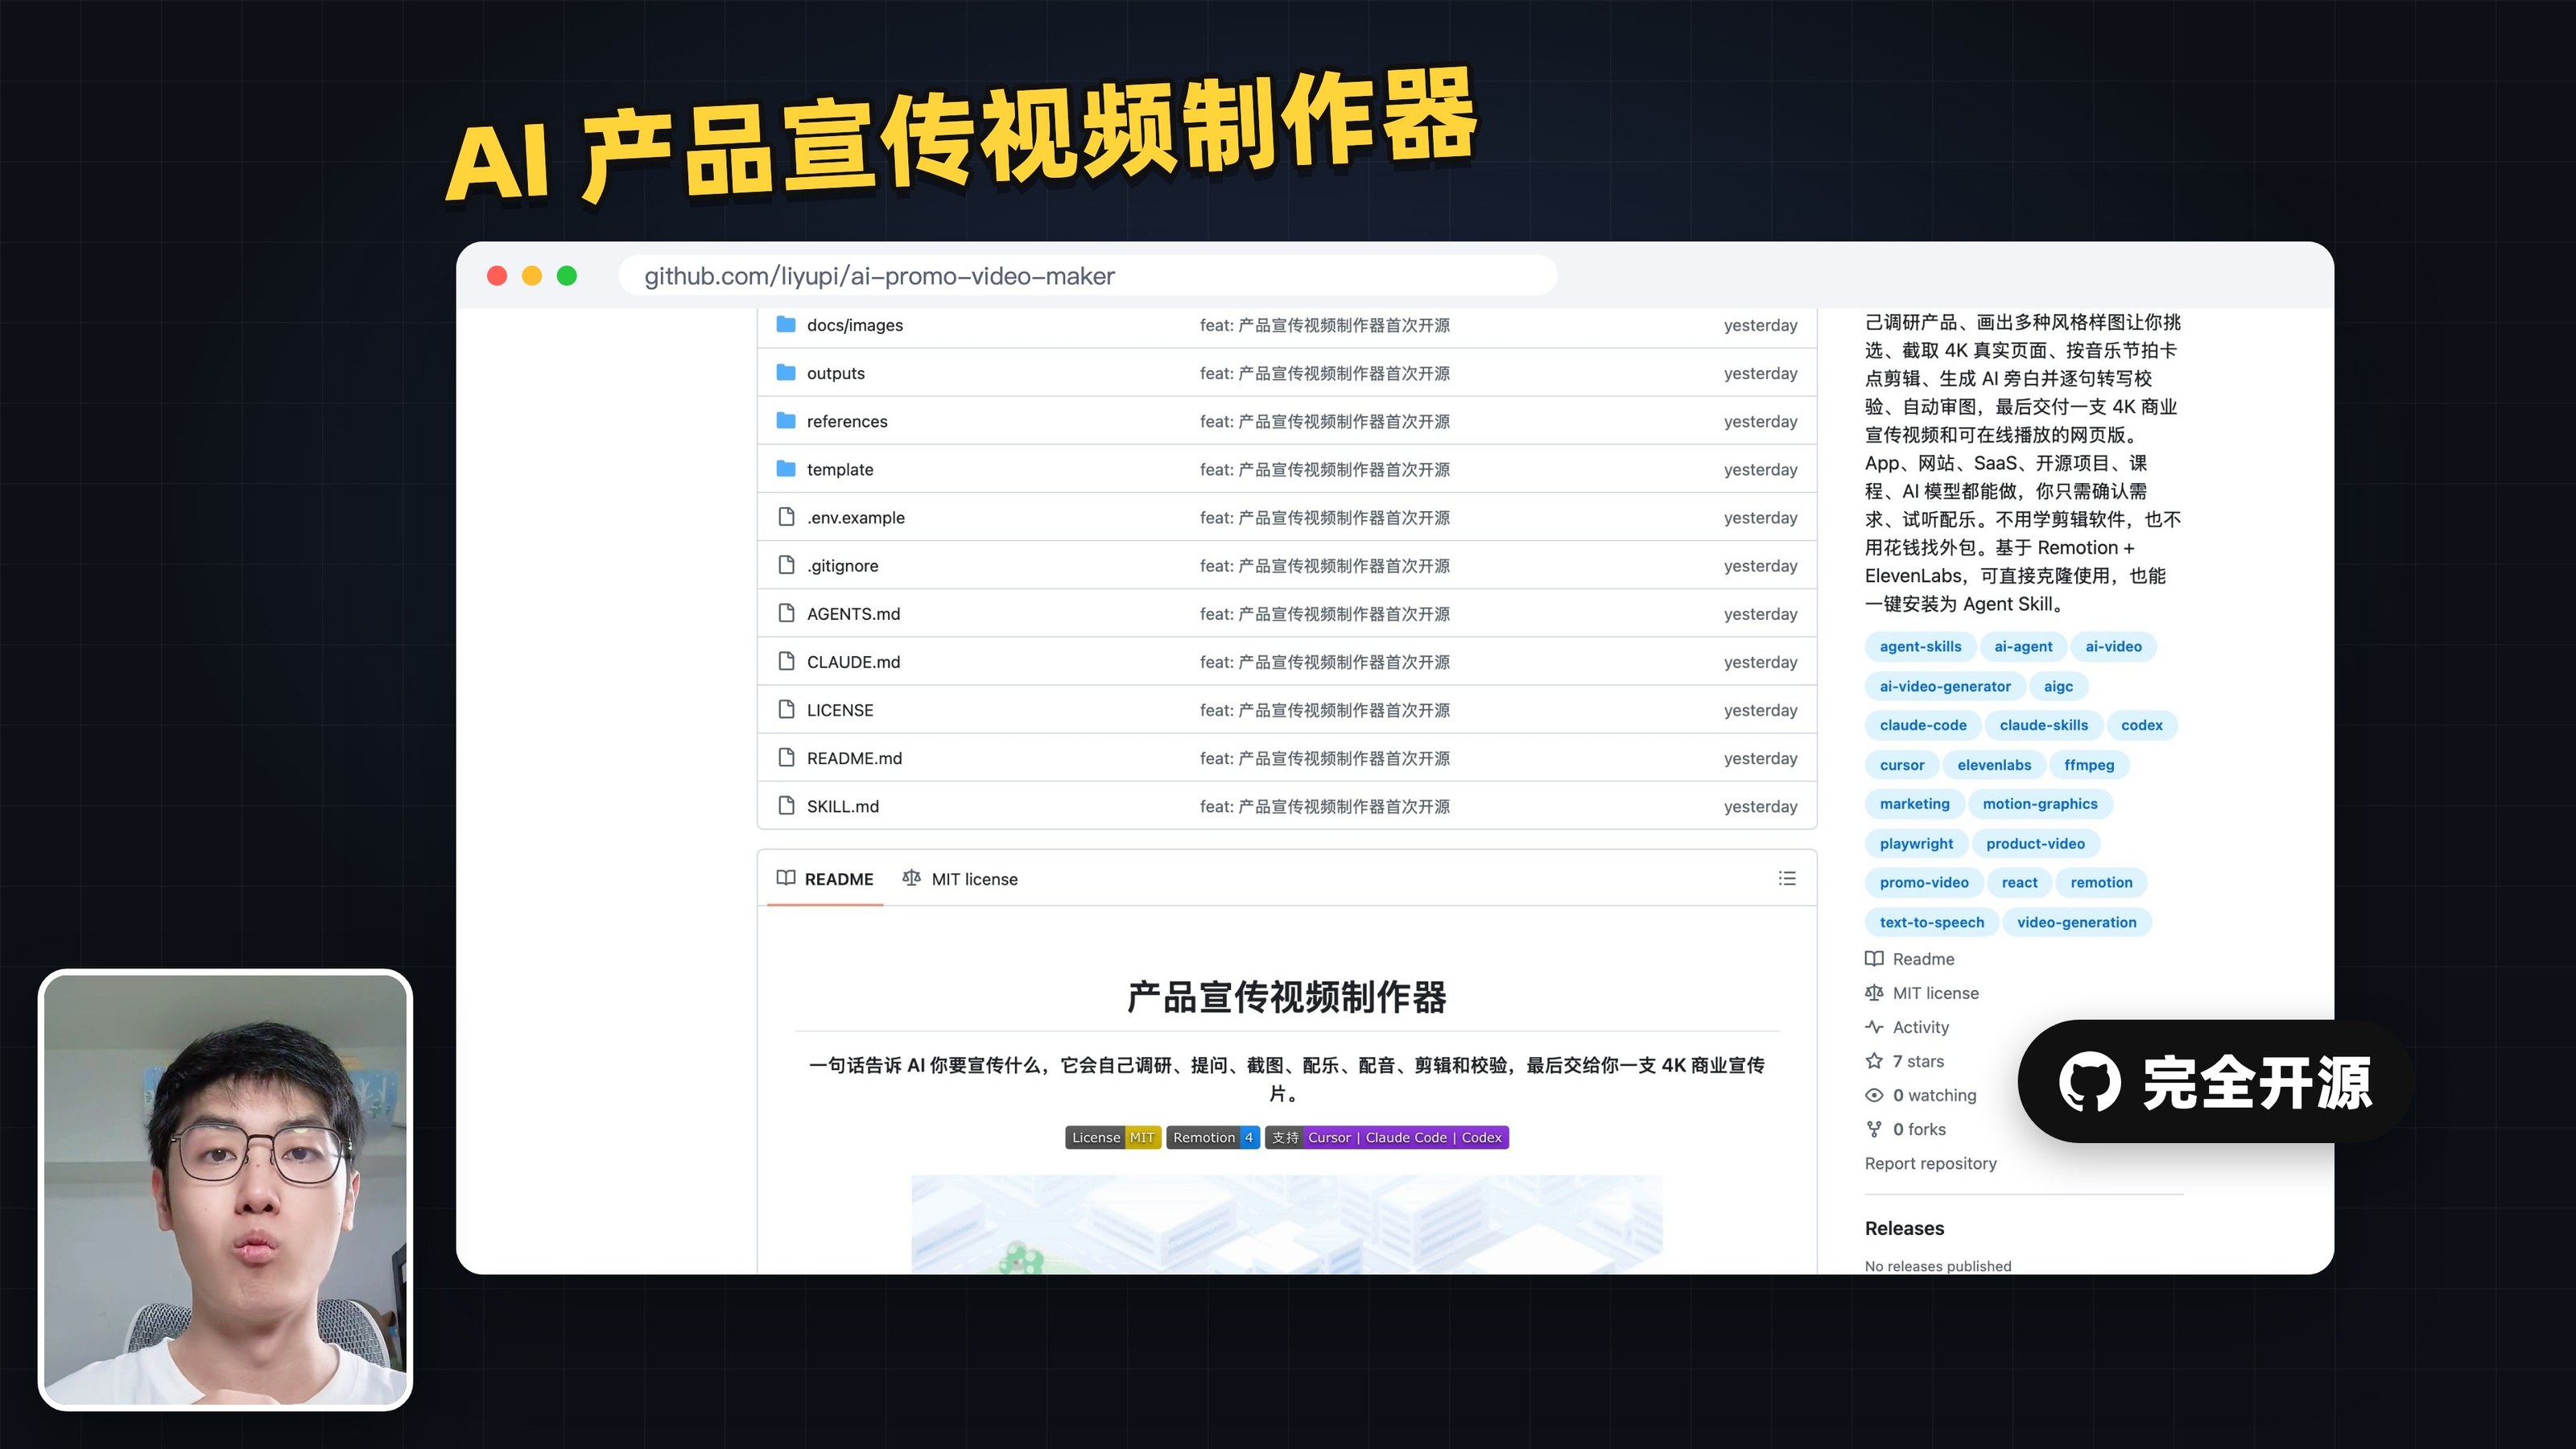This screenshot has height=1449, width=2576.
Task: Open the sidebar Readme link
Action: [x=1910, y=959]
